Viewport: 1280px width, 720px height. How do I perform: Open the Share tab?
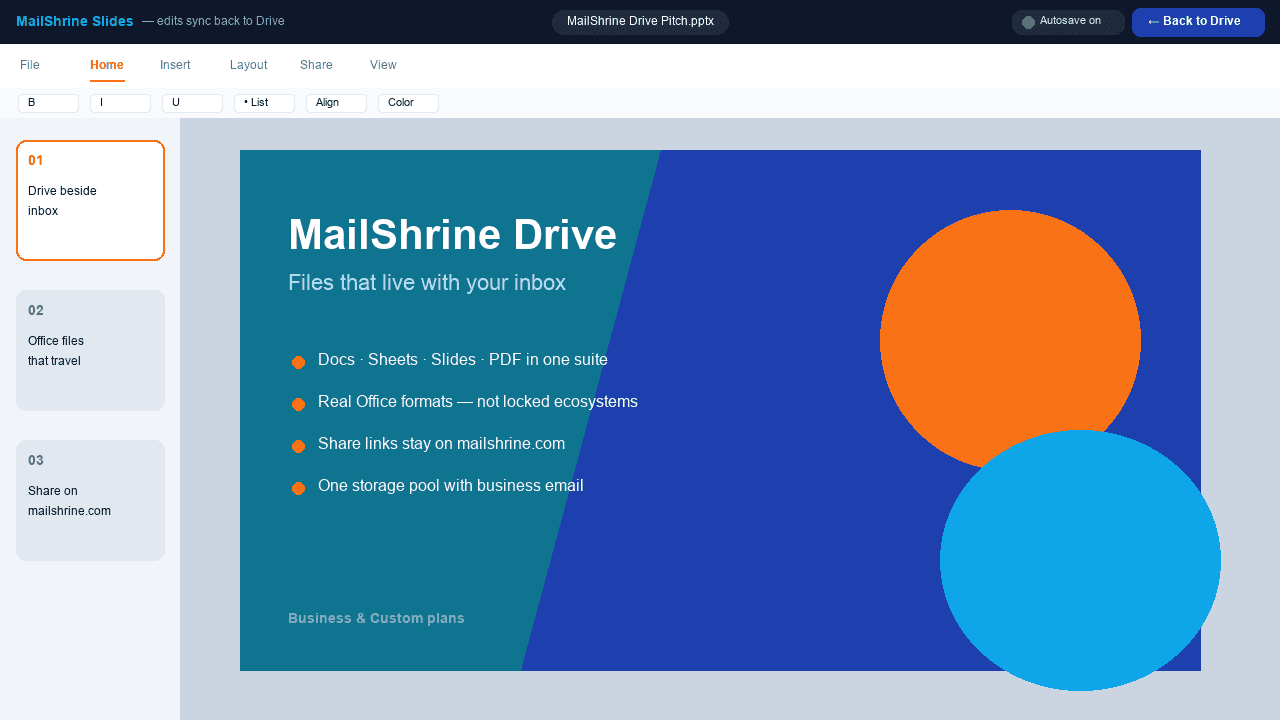point(316,65)
